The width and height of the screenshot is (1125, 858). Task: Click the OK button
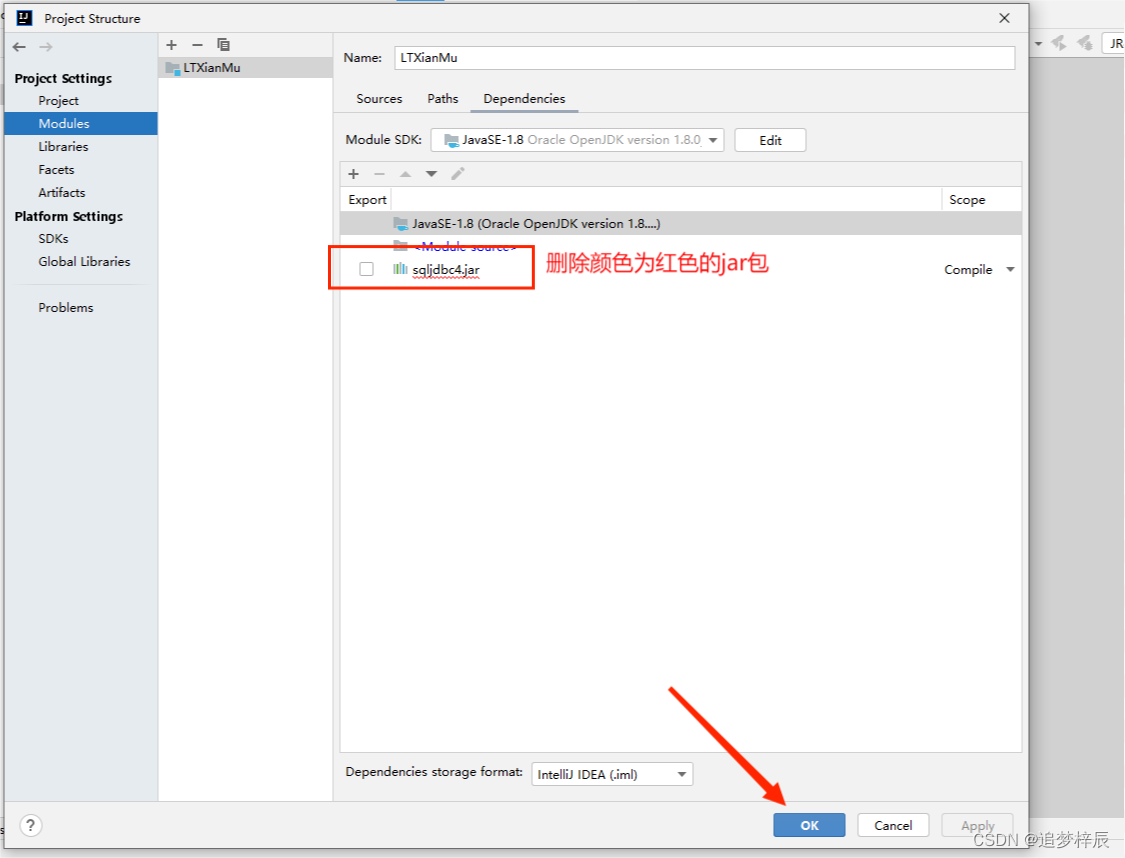click(x=809, y=825)
